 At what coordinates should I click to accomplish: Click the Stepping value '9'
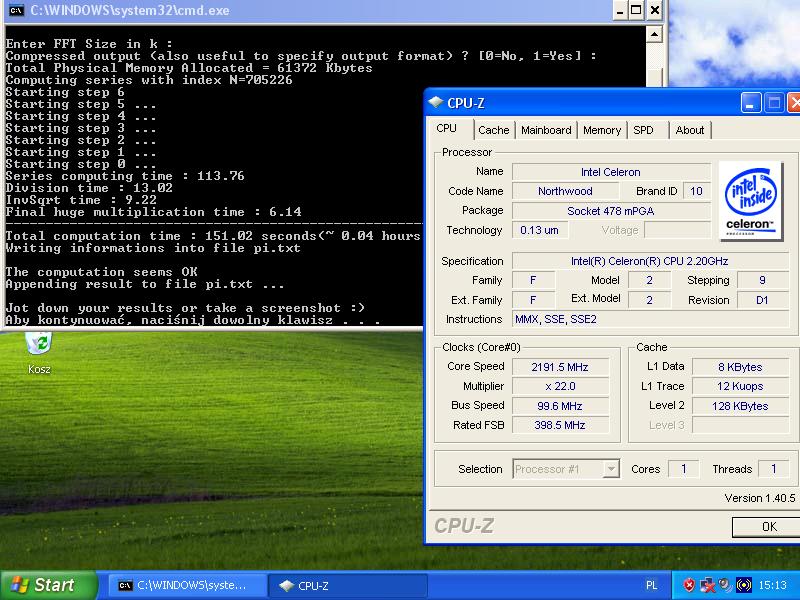tap(763, 280)
